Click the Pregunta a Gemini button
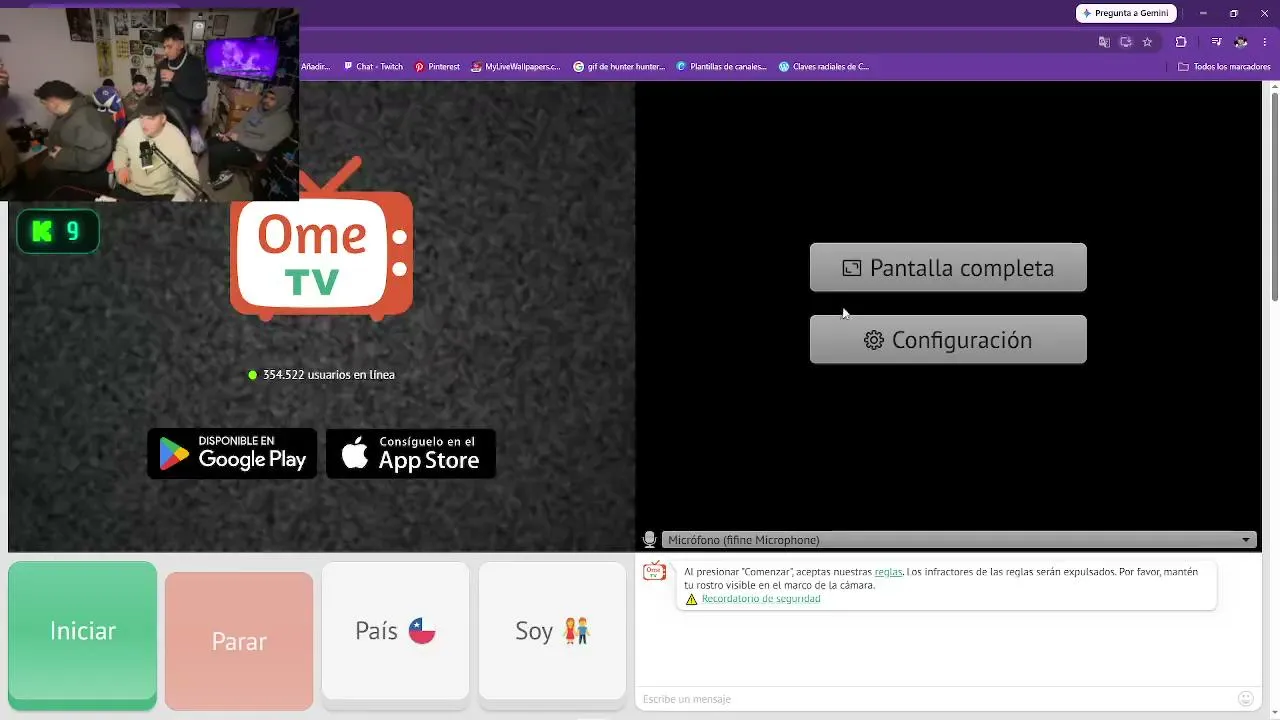1280x720 pixels. pyautogui.click(x=1126, y=13)
